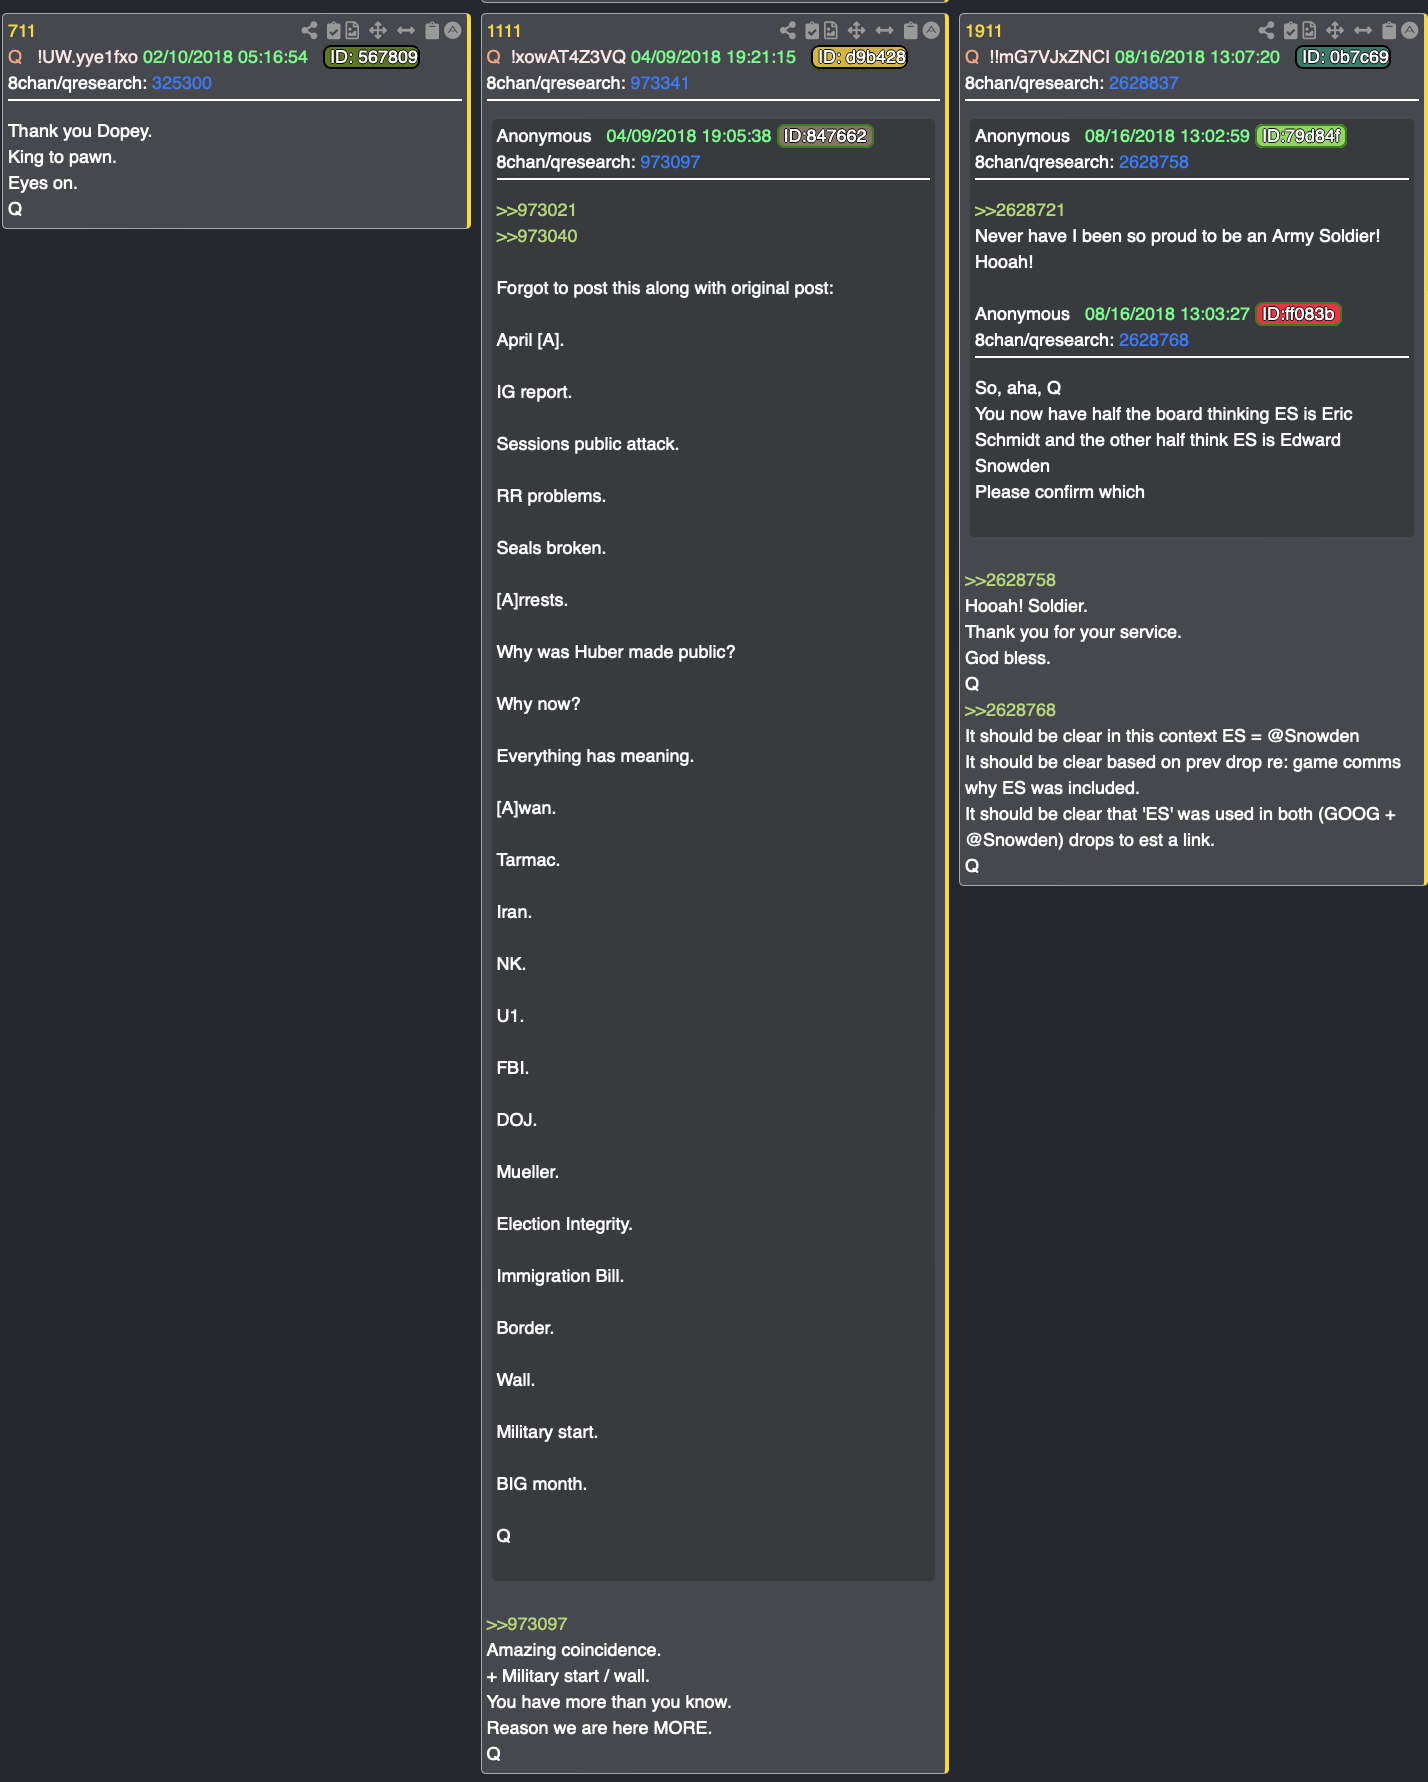Viewport: 1428px width, 1782px height.
Task: Click the clipboard-check icon on post 1111
Action: 812,31
